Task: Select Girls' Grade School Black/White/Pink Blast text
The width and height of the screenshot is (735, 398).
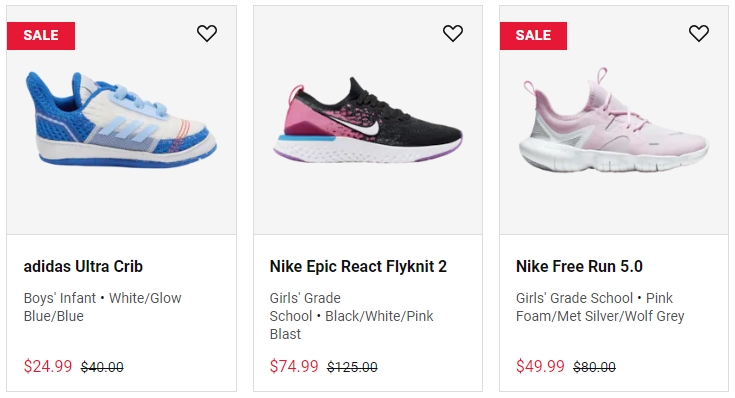Action: click(x=352, y=316)
